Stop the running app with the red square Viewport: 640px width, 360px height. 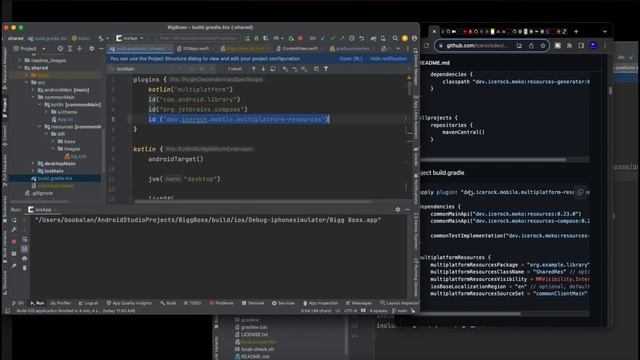(300, 38)
